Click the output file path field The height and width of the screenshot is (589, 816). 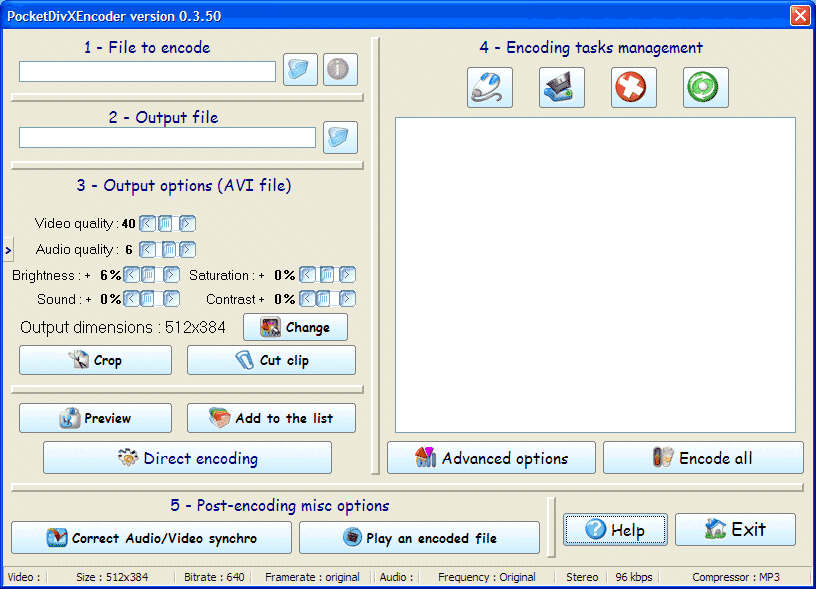[x=167, y=138]
